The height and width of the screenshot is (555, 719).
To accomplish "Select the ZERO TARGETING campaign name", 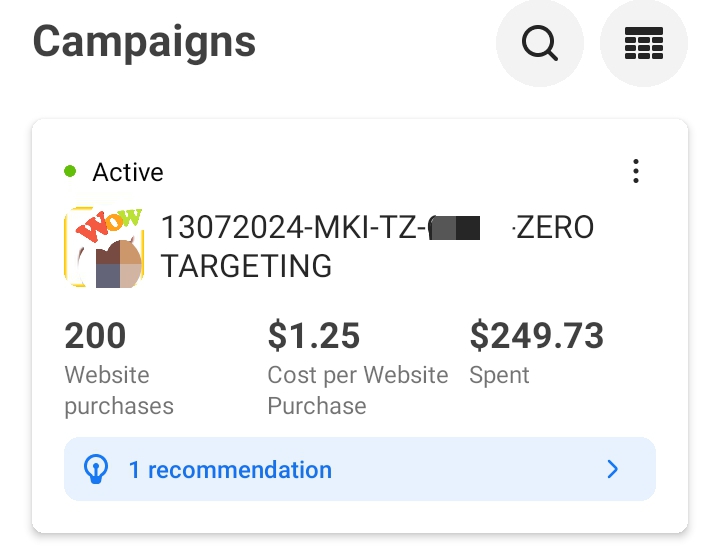I will (377, 246).
